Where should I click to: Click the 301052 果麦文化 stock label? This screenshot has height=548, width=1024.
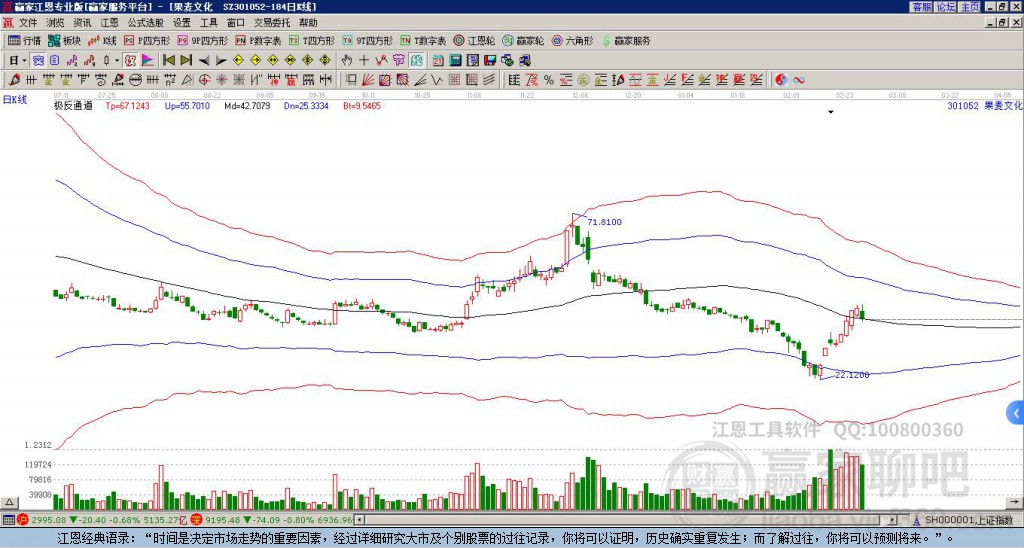click(x=985, y=106)
